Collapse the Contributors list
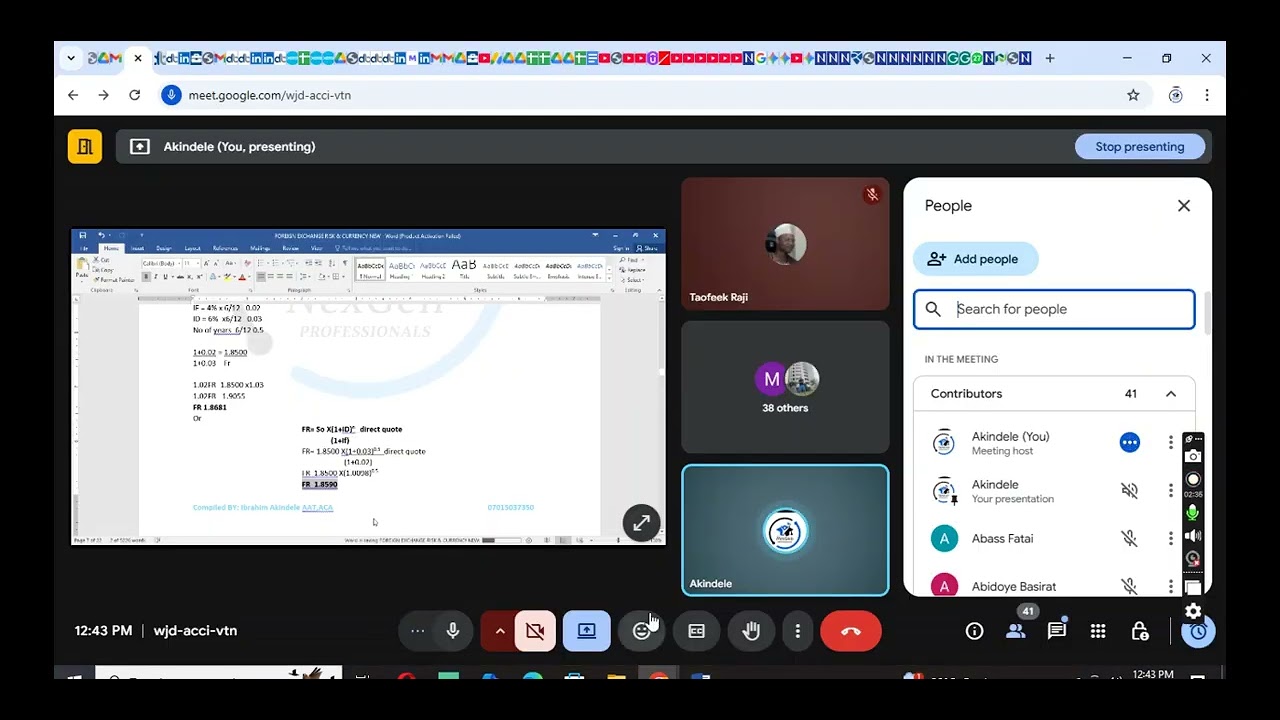The height and width of the screenshot is (720, 1280). (1171, 393)
